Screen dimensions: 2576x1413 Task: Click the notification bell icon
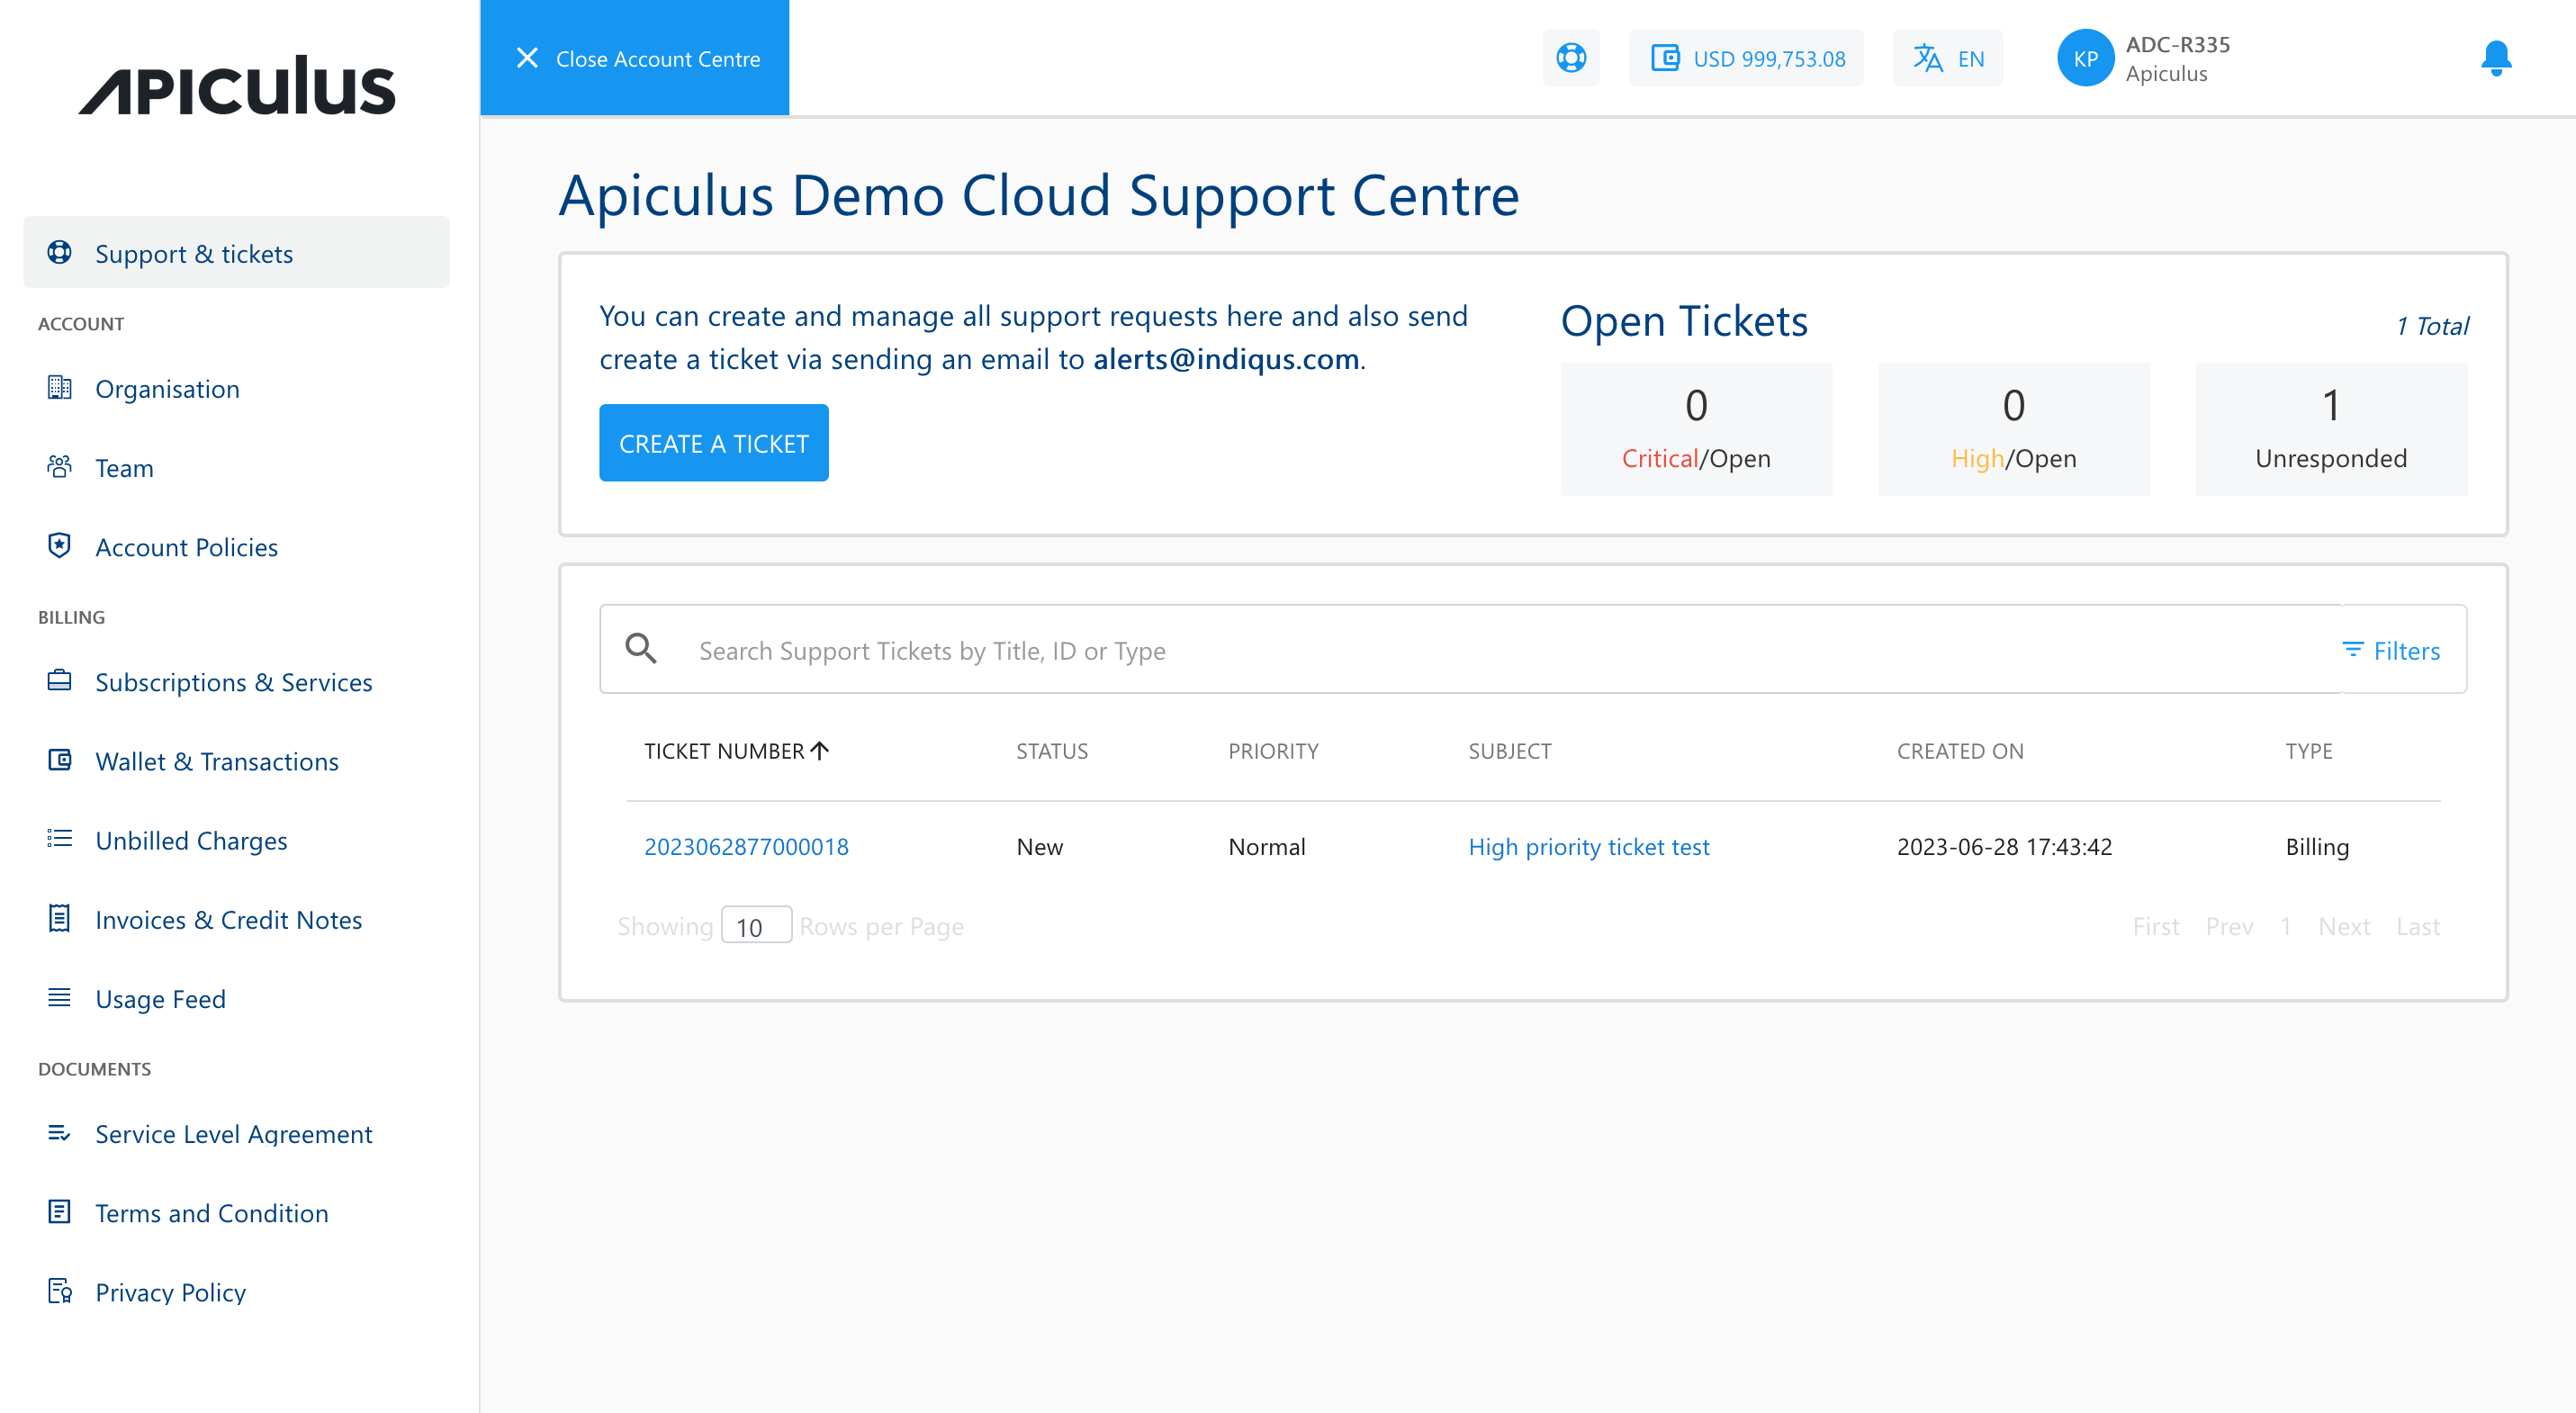click(2495, 58)
